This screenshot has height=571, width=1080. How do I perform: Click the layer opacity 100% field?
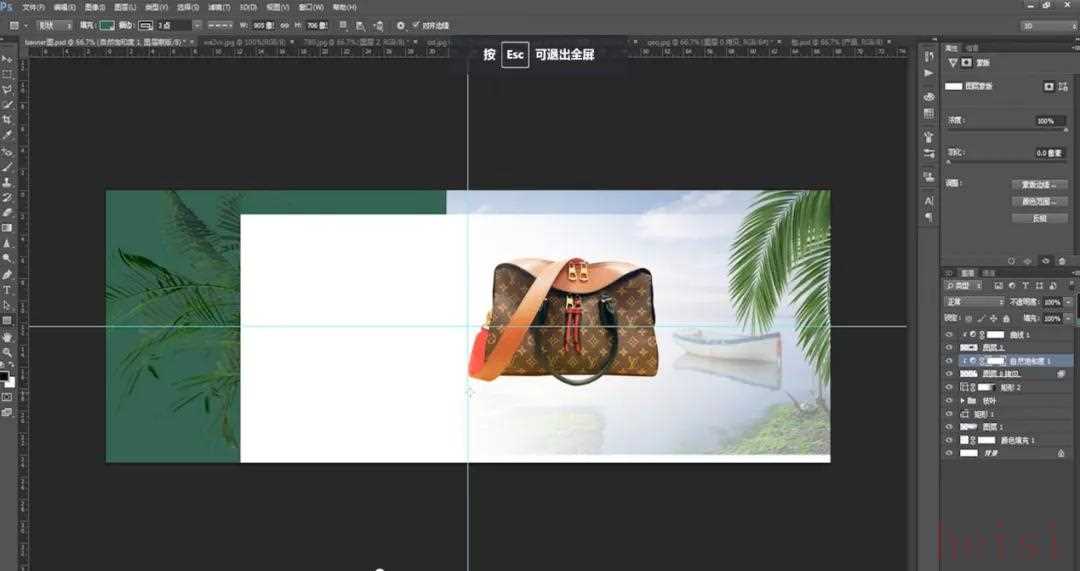1051,301
